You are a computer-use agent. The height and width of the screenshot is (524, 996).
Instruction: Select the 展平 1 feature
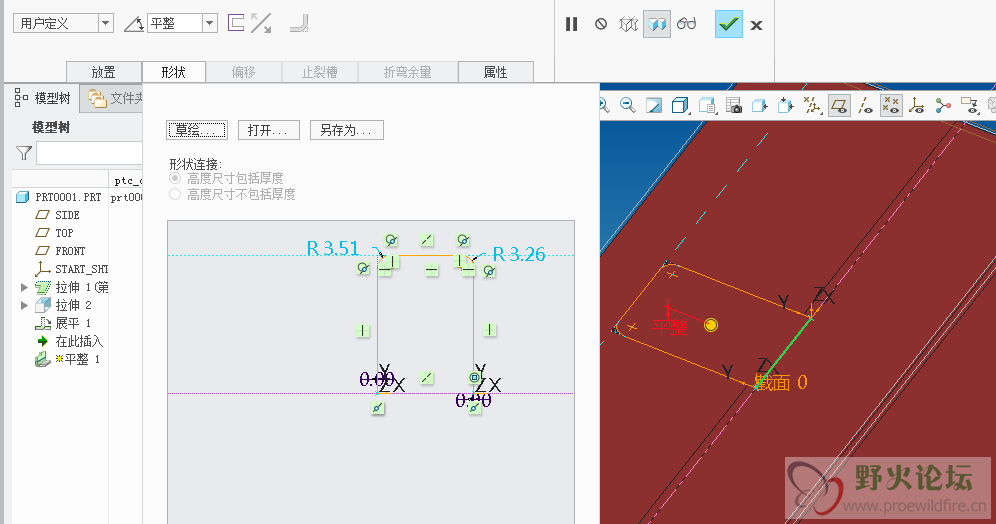[63, 323]
